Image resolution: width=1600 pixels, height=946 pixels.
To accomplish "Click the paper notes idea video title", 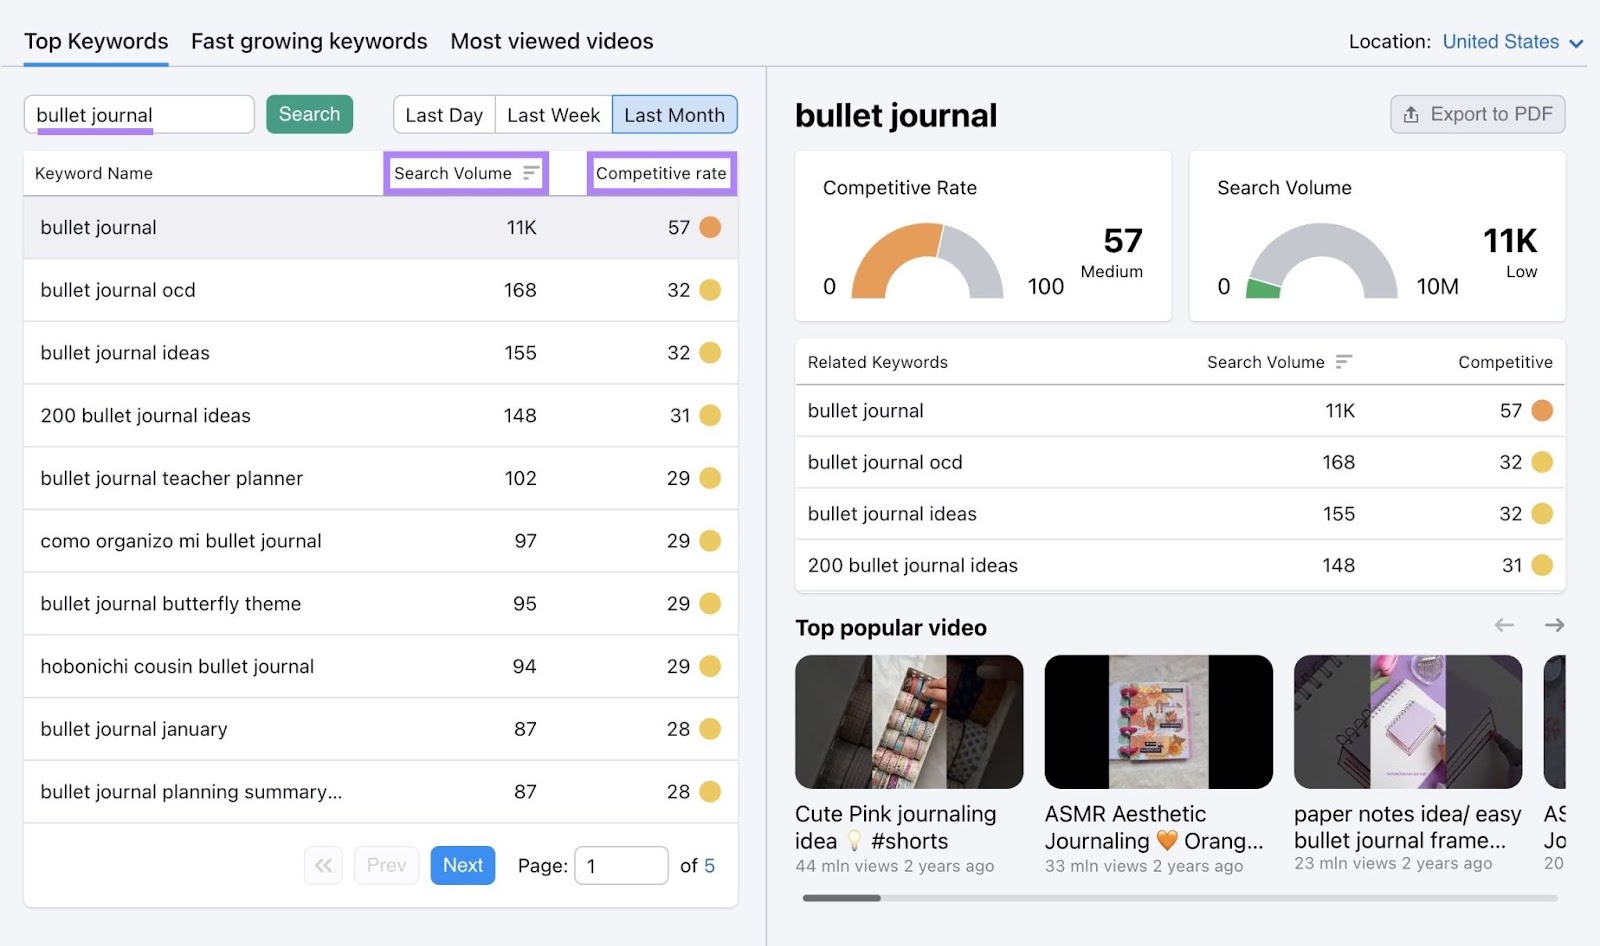I will click(1408, 827).
